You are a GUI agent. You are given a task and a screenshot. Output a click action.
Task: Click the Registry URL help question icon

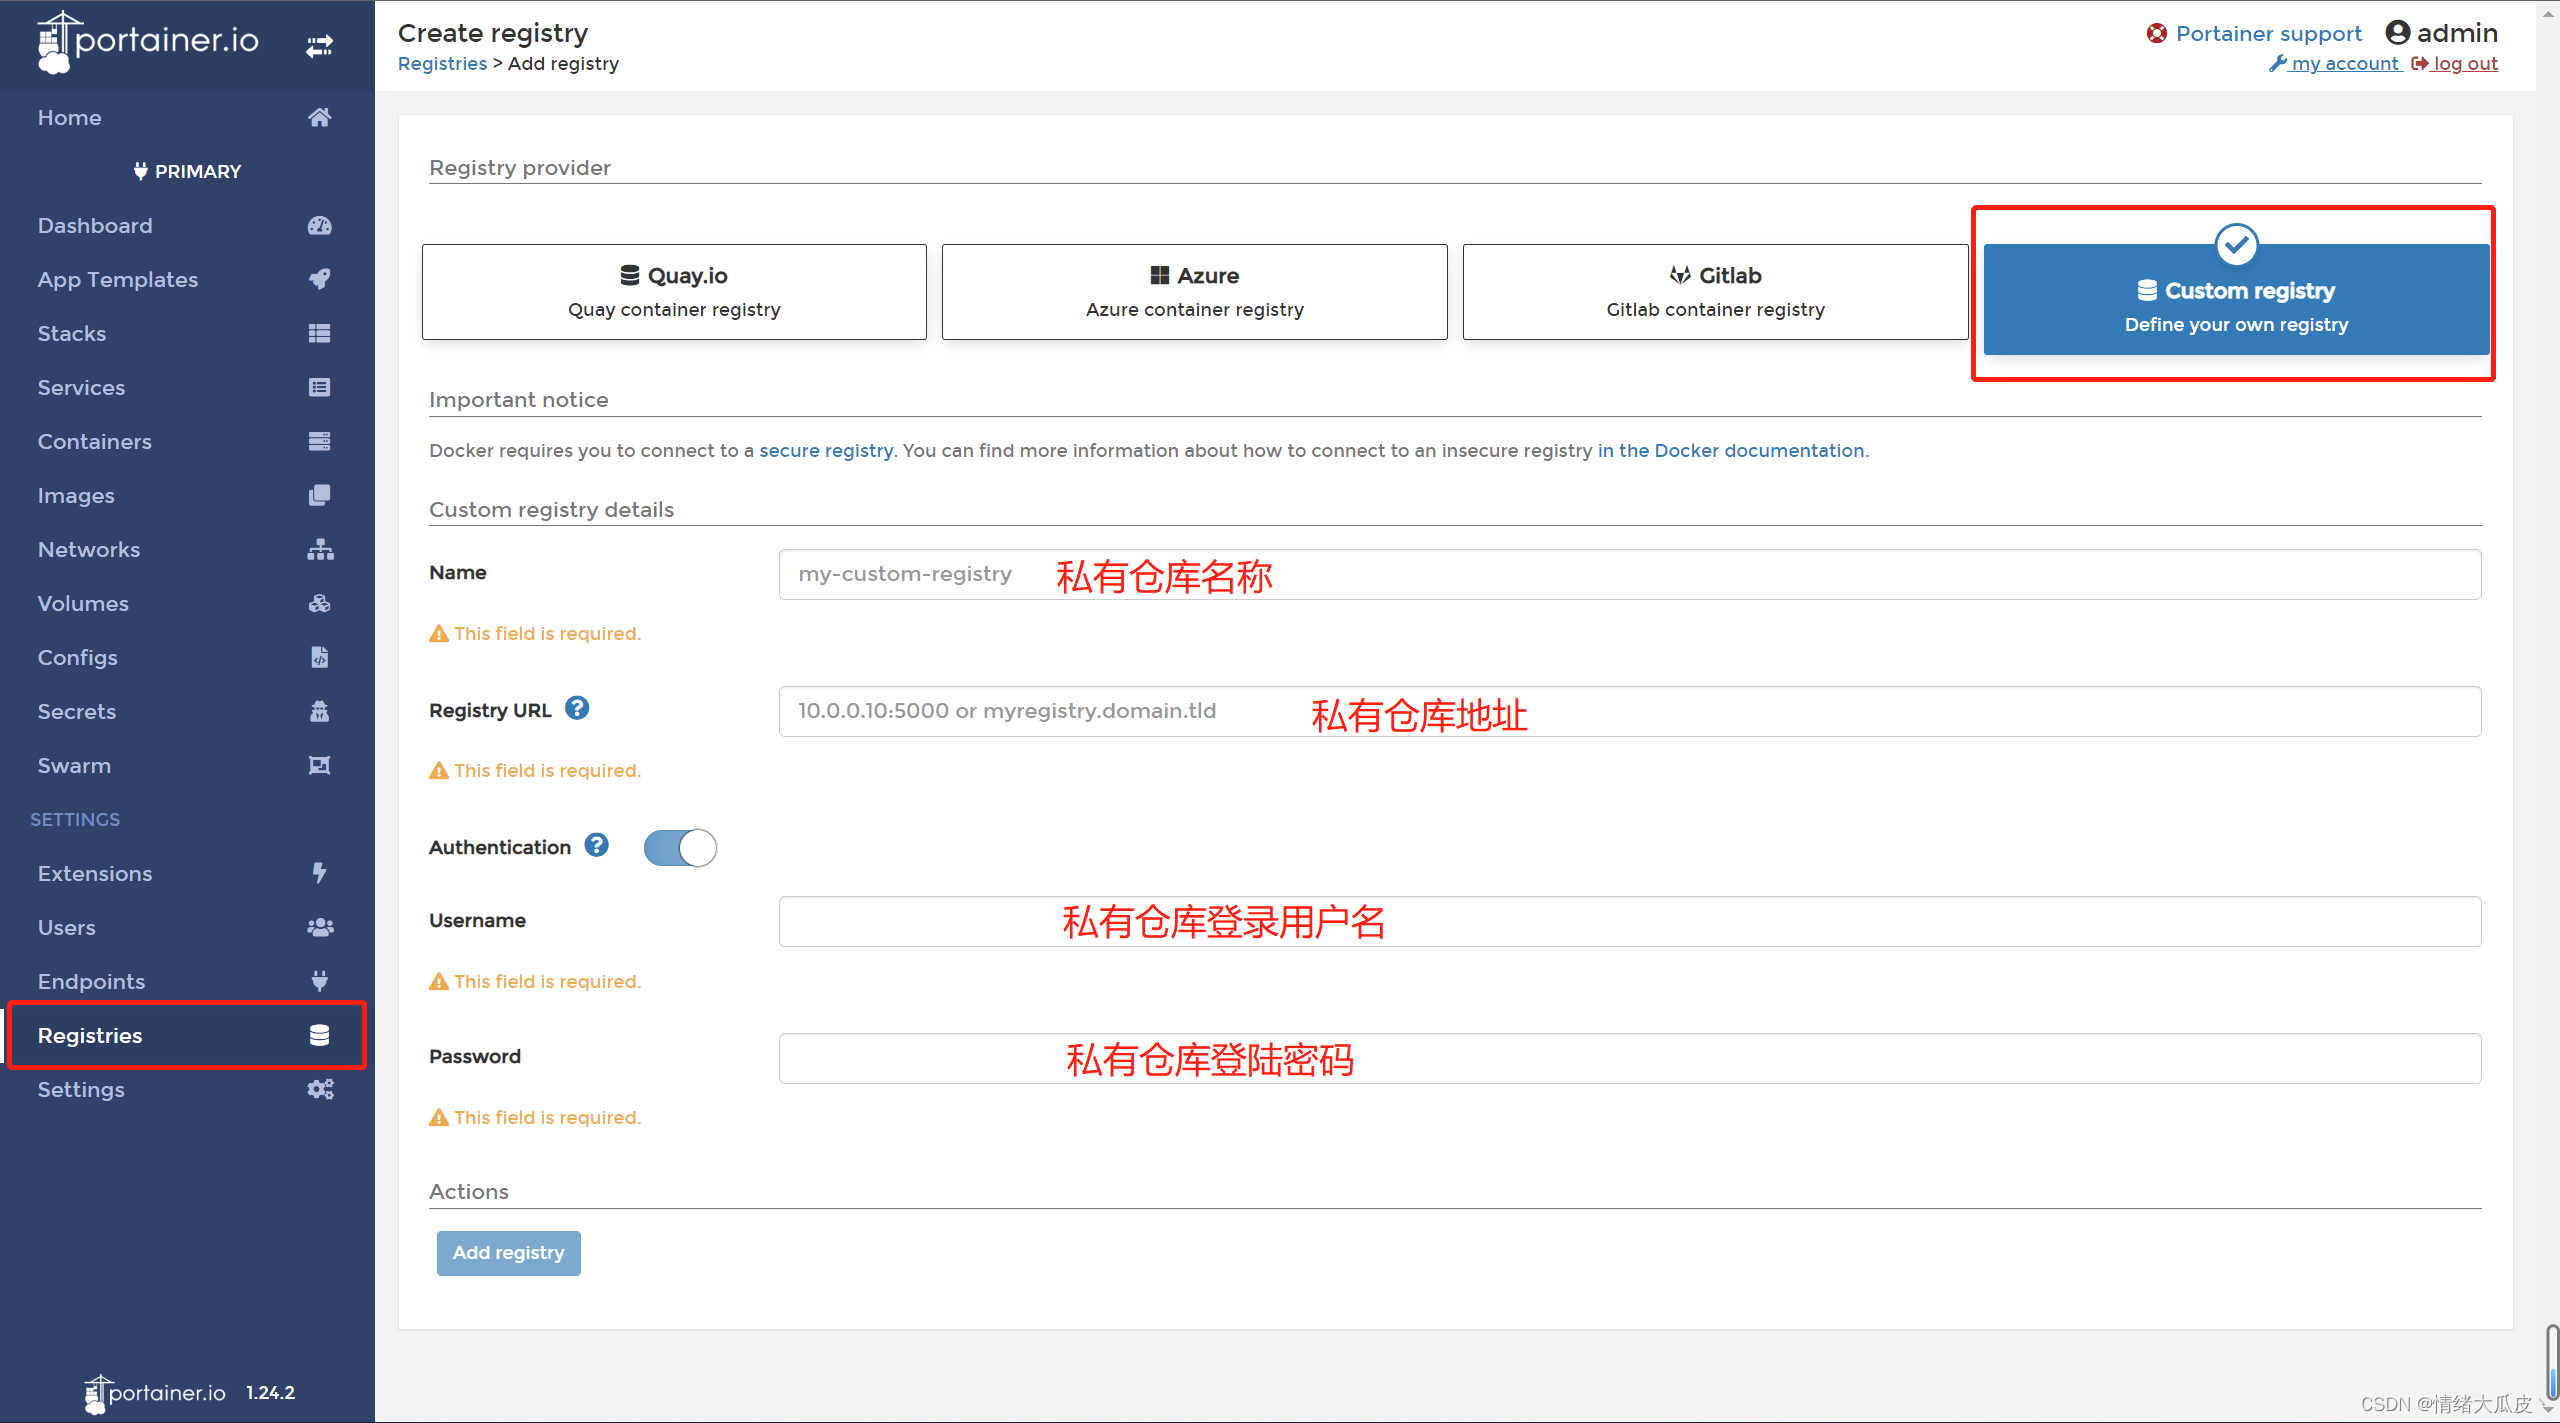click(x=577, y=708)
